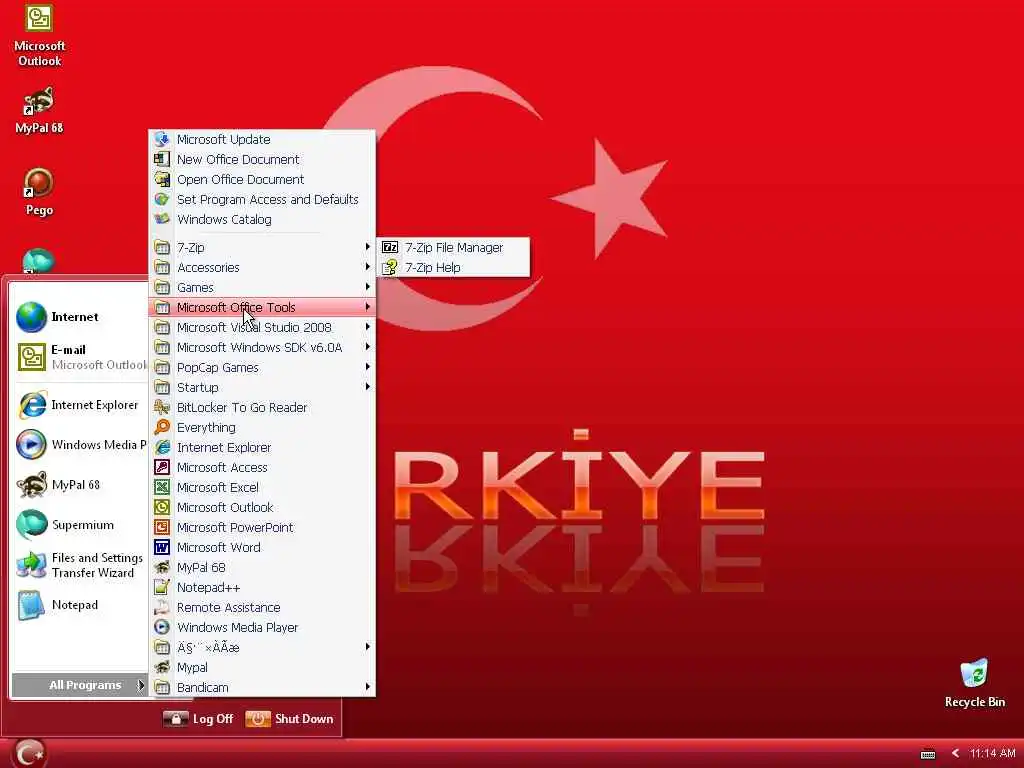This screenshot has height=768, width=1024.
Task: Open Notepad from the start menu
Action: point(80,605)
